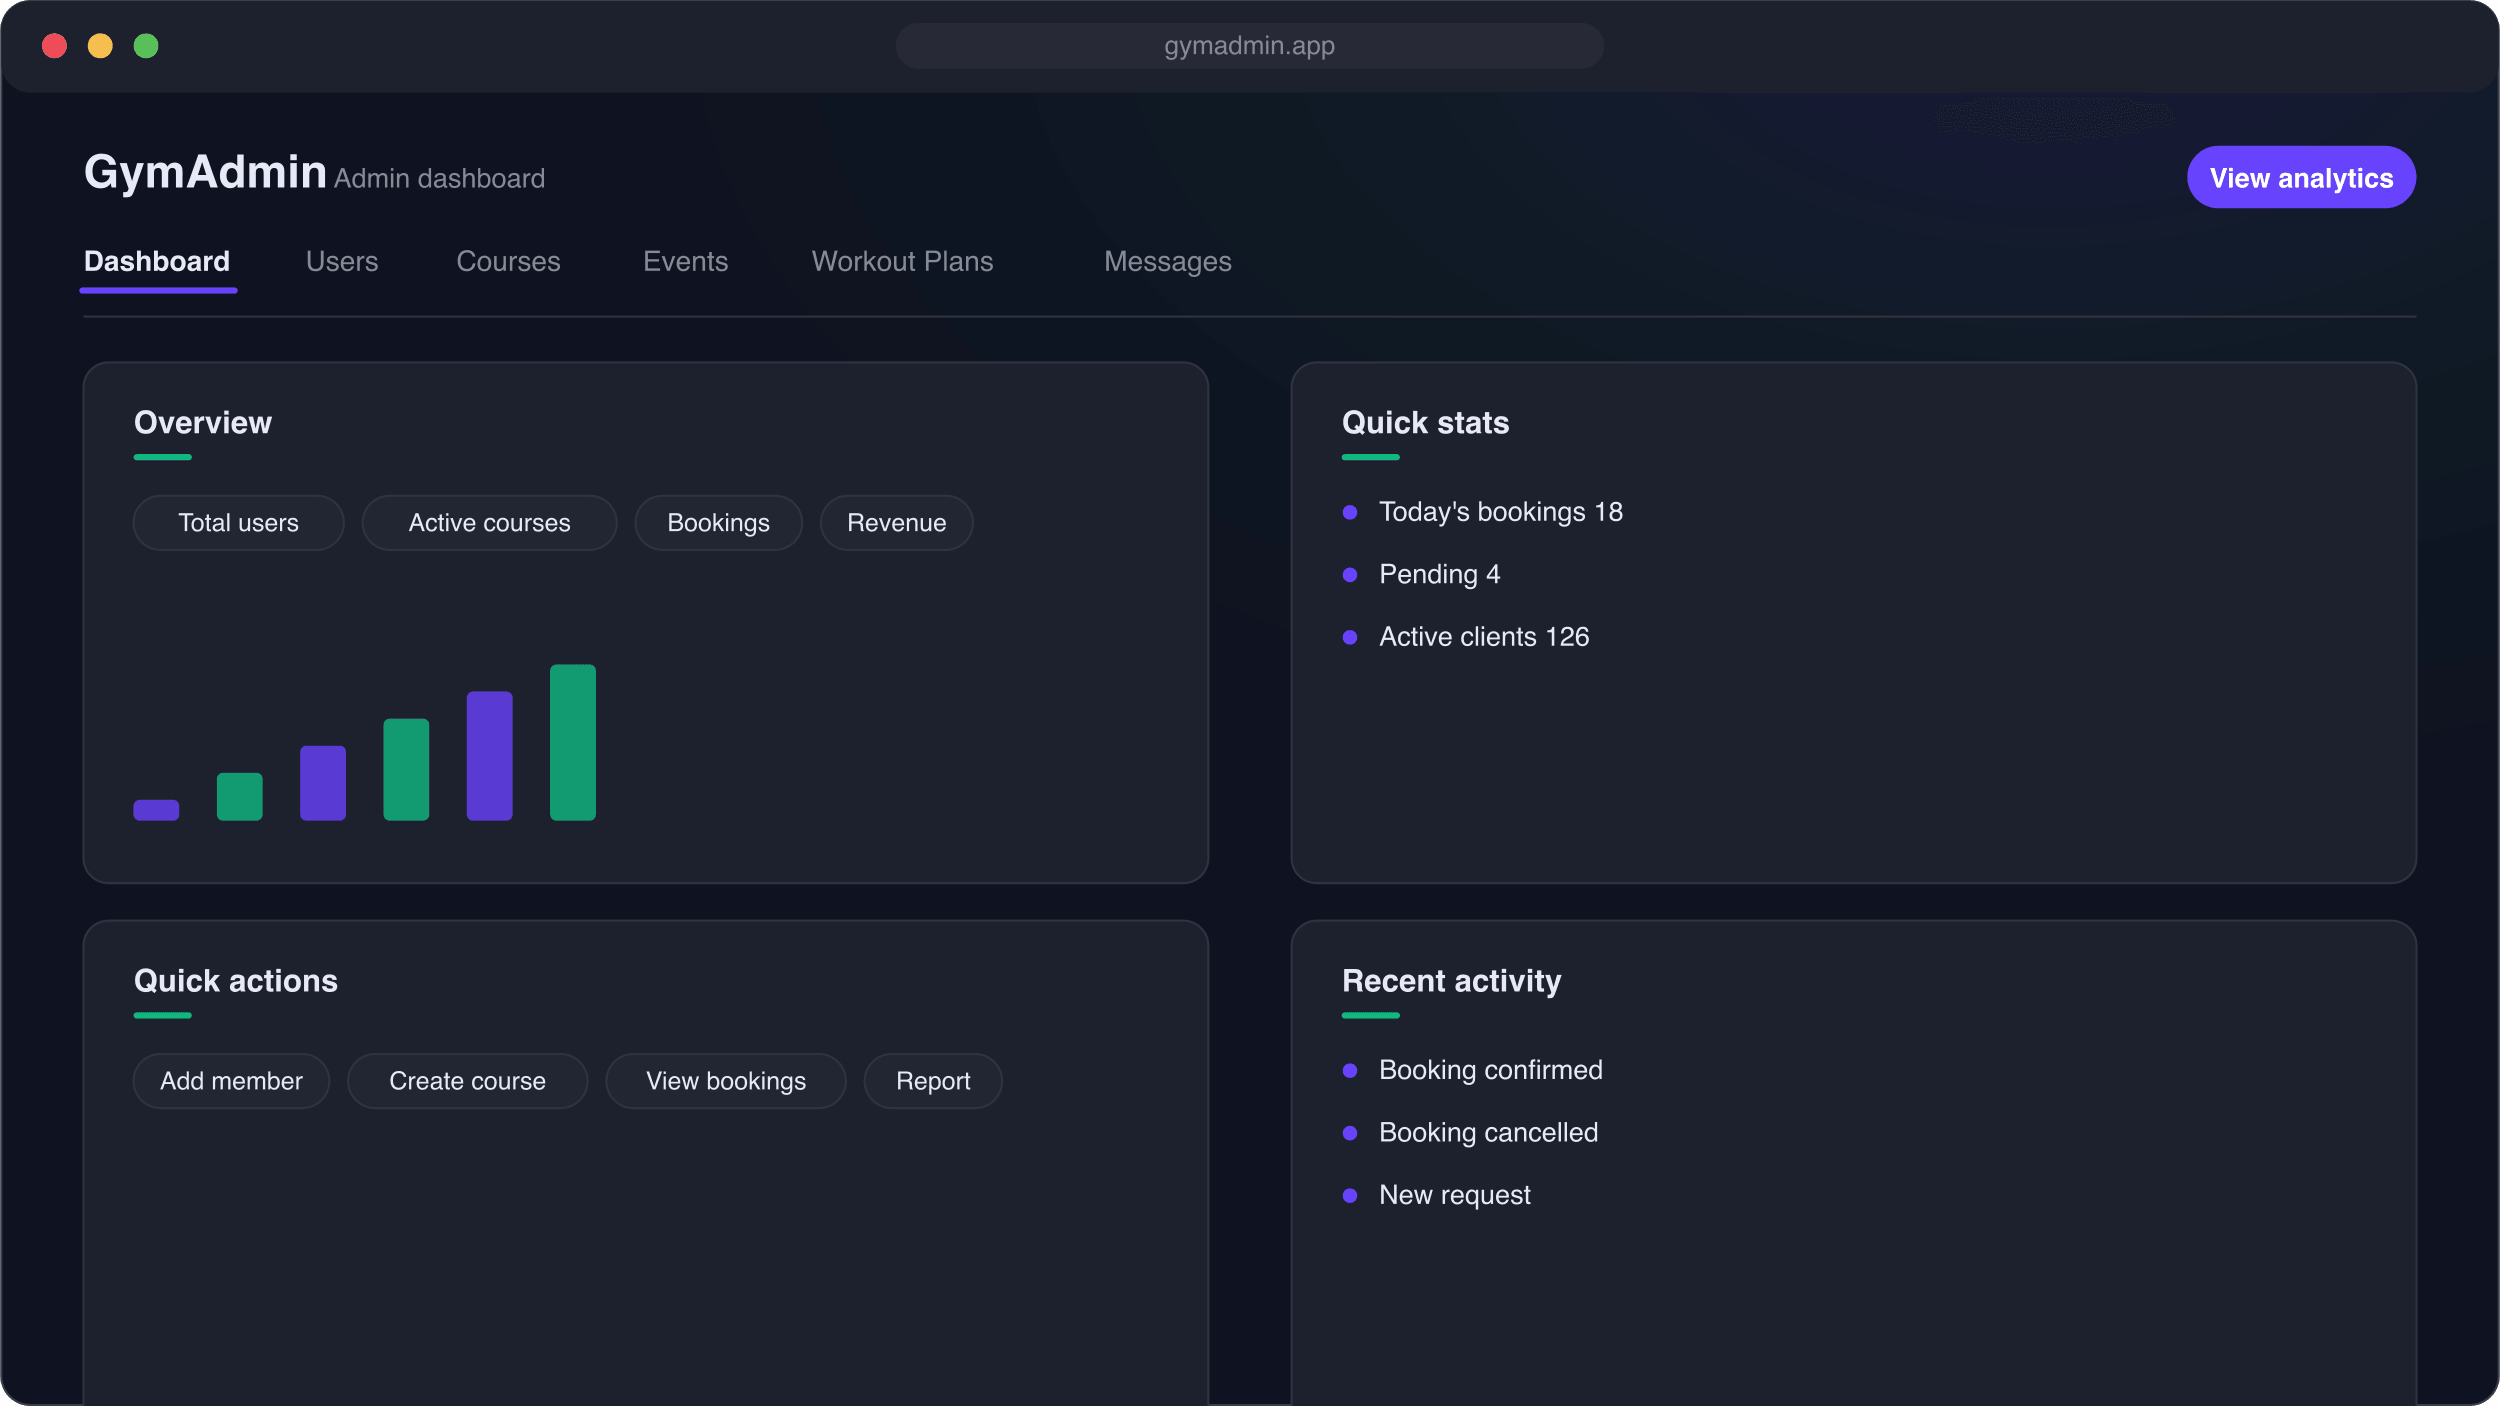Click Add member quick action

tap(231, 1081)
